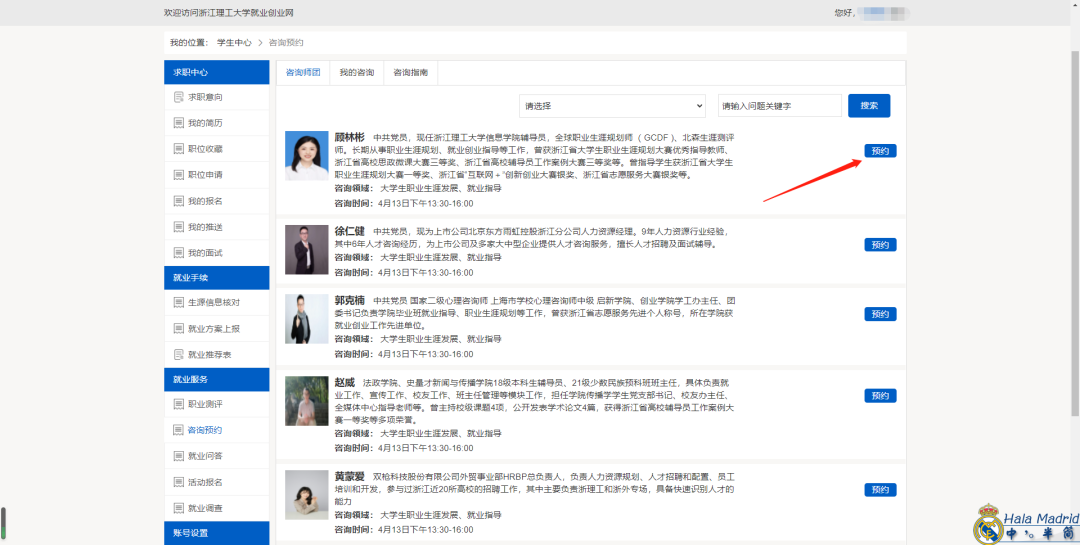Expand the 就业手续 sidebar section
1080x545 pixels.
[x=216, y=277]
